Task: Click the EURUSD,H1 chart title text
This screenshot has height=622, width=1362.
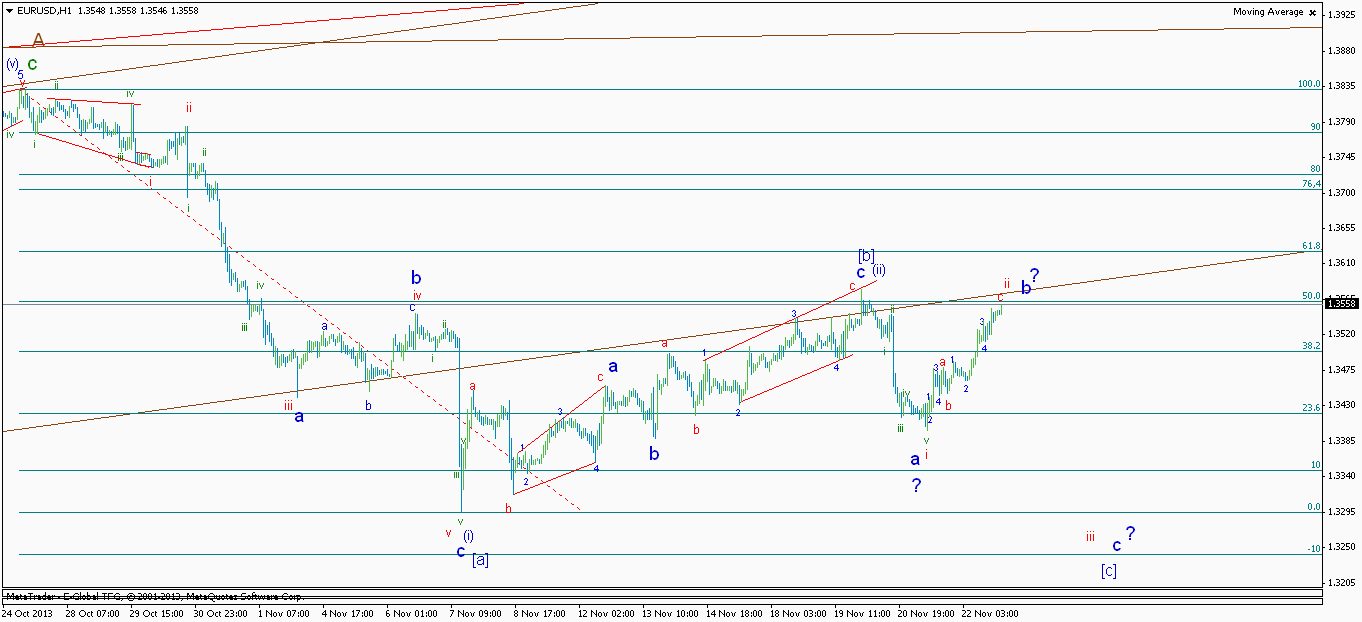Action: [46, 11]
